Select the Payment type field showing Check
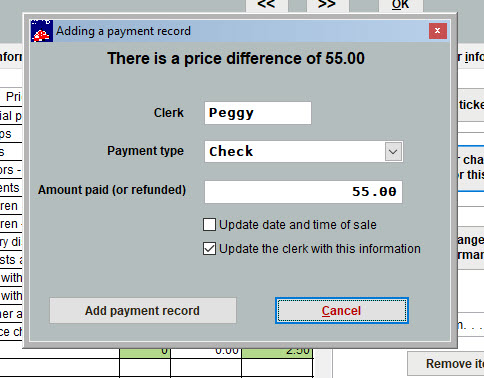 pos(304,152)
